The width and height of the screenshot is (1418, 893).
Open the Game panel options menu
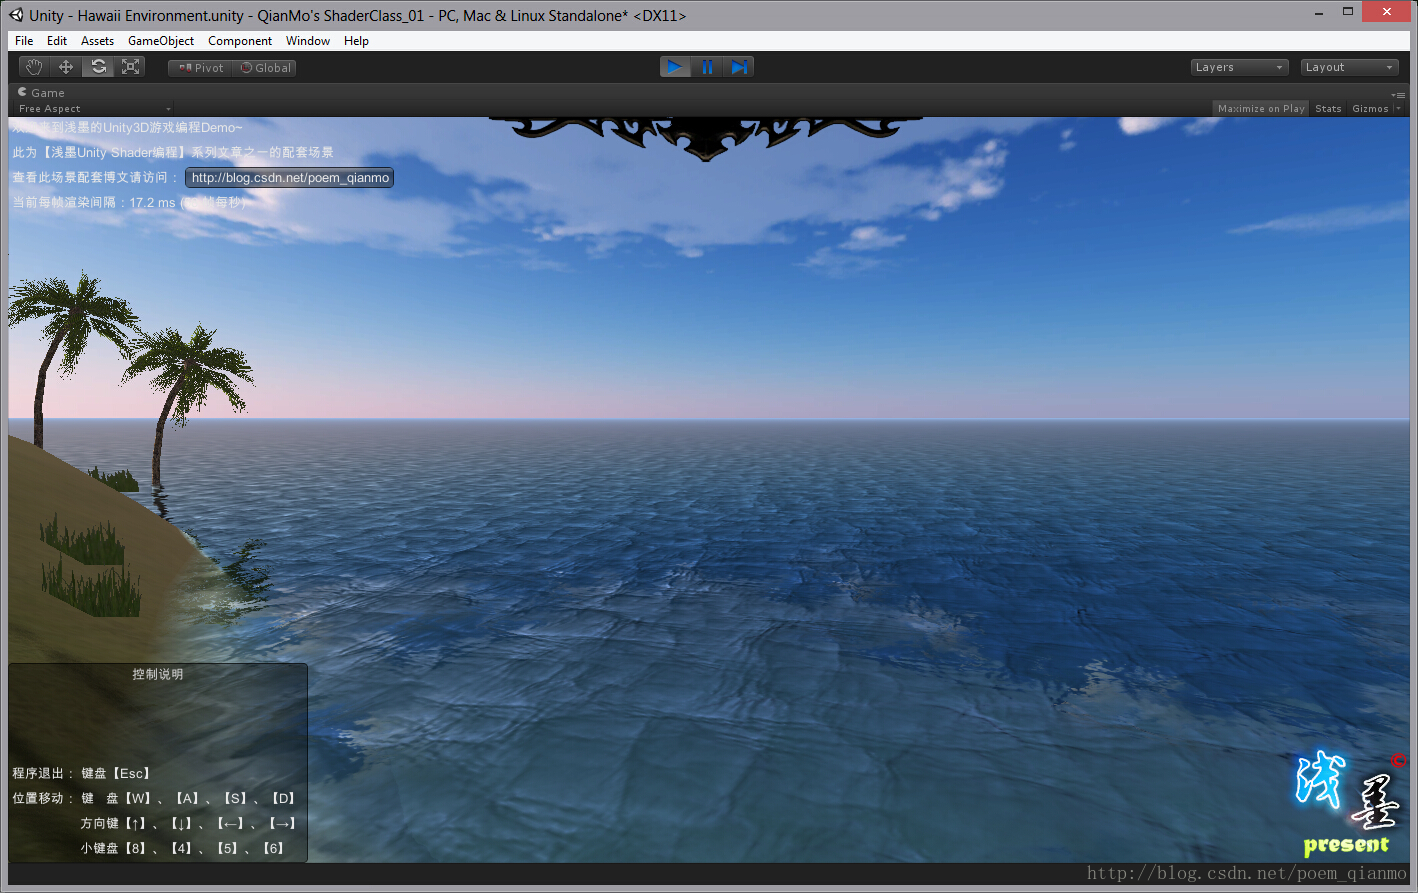[1399, 94]
